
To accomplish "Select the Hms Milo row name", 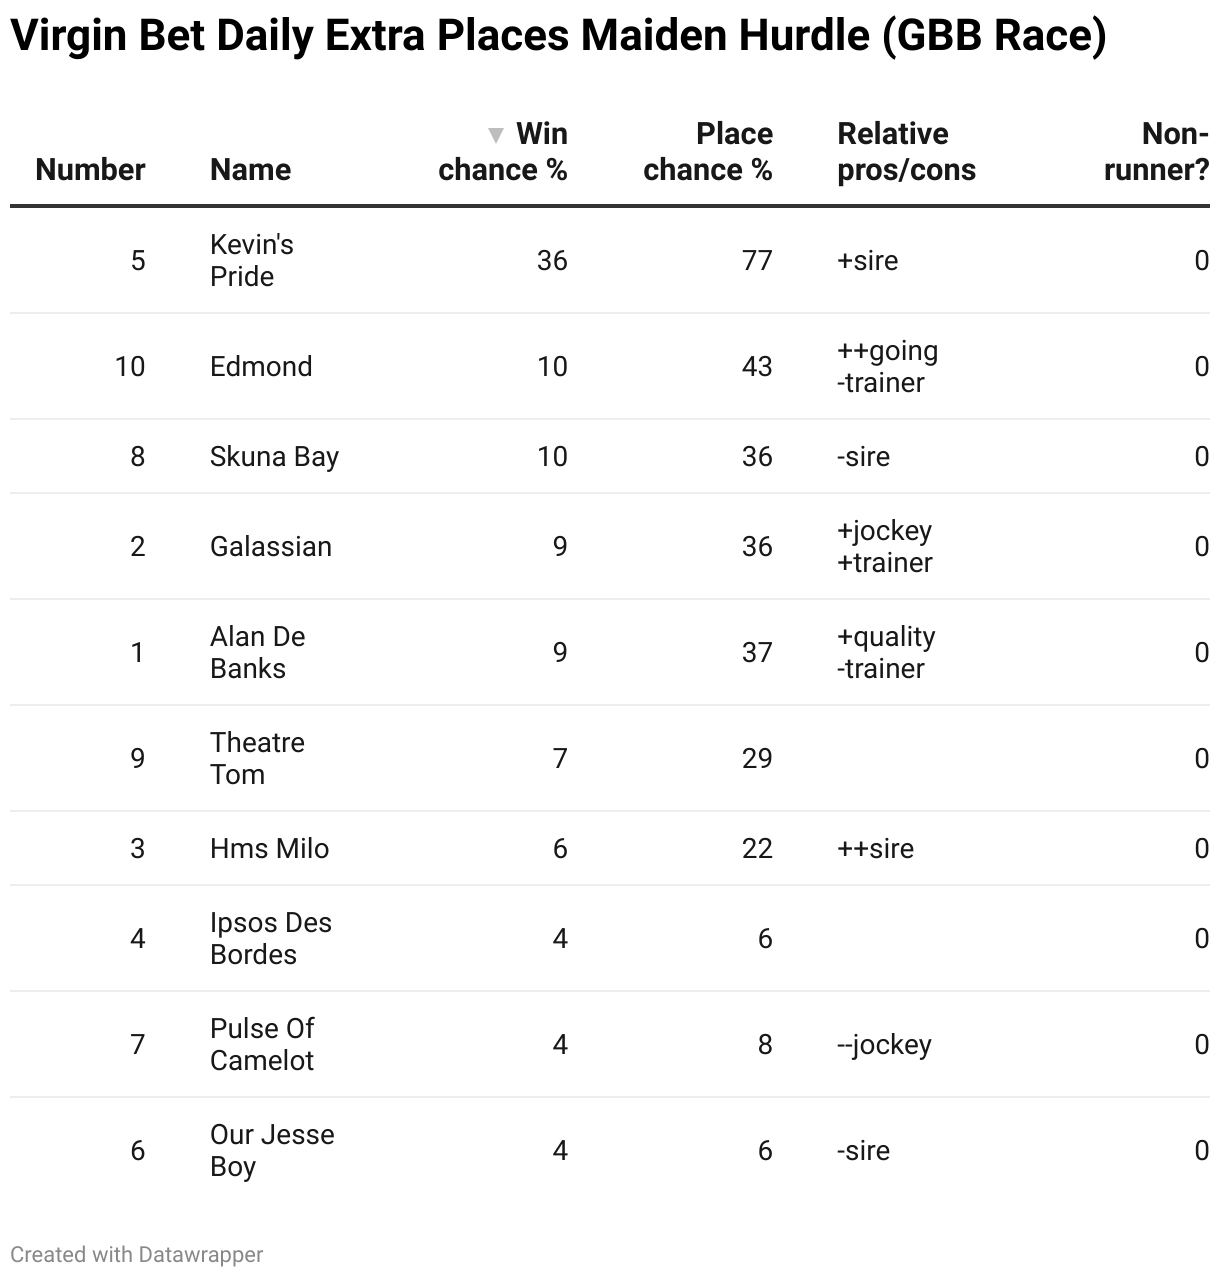I will pyautogui.click(x=269, y=848).
